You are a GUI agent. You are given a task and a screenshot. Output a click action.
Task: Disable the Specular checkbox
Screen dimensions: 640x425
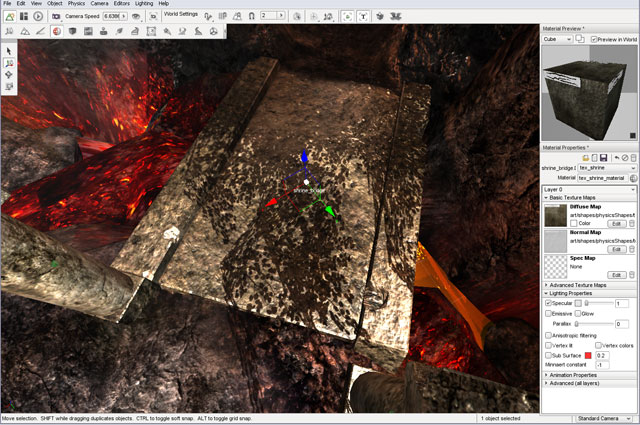[x=548, y=303]
